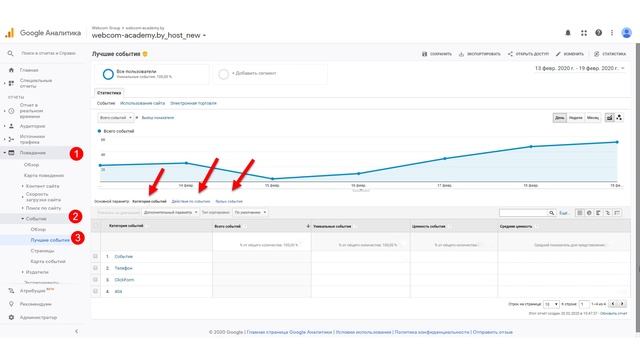This screenshot has width=640, height=360.
Task: Collapse the Поведение section
Action: click(5, 153)
